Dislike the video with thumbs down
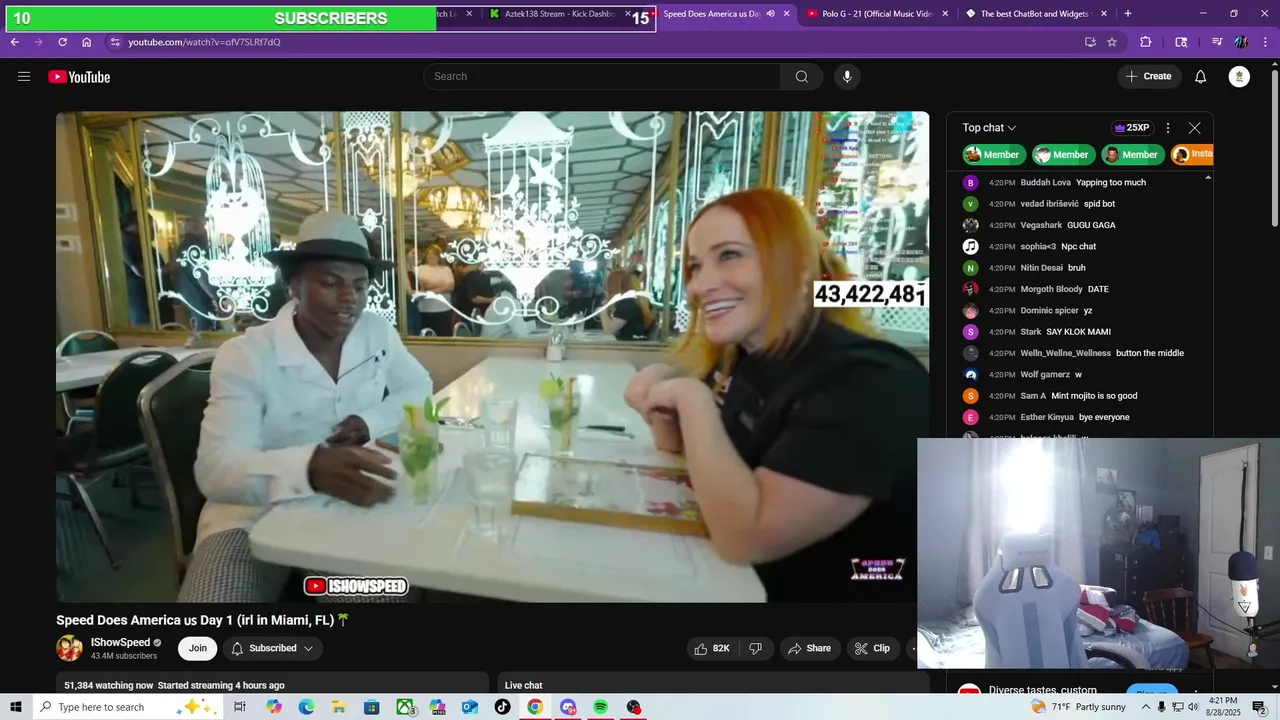This screenshot has width=1280, height=720. (x=756, y=648)
